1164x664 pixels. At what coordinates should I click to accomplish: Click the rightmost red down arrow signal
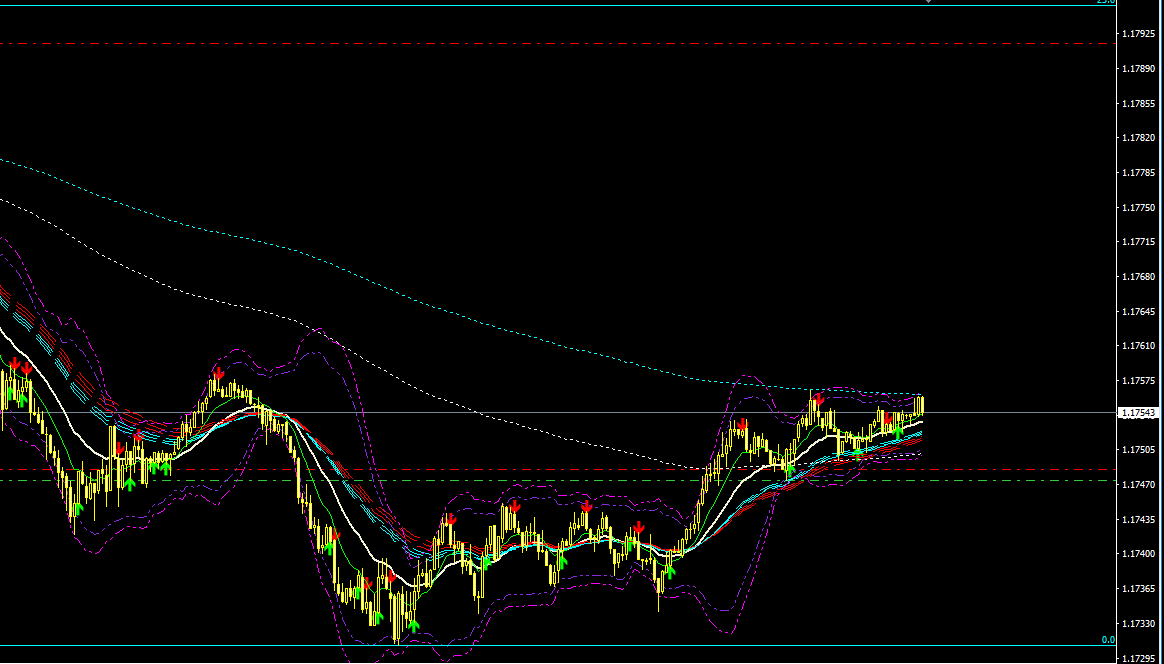click(x=888, y=418)
